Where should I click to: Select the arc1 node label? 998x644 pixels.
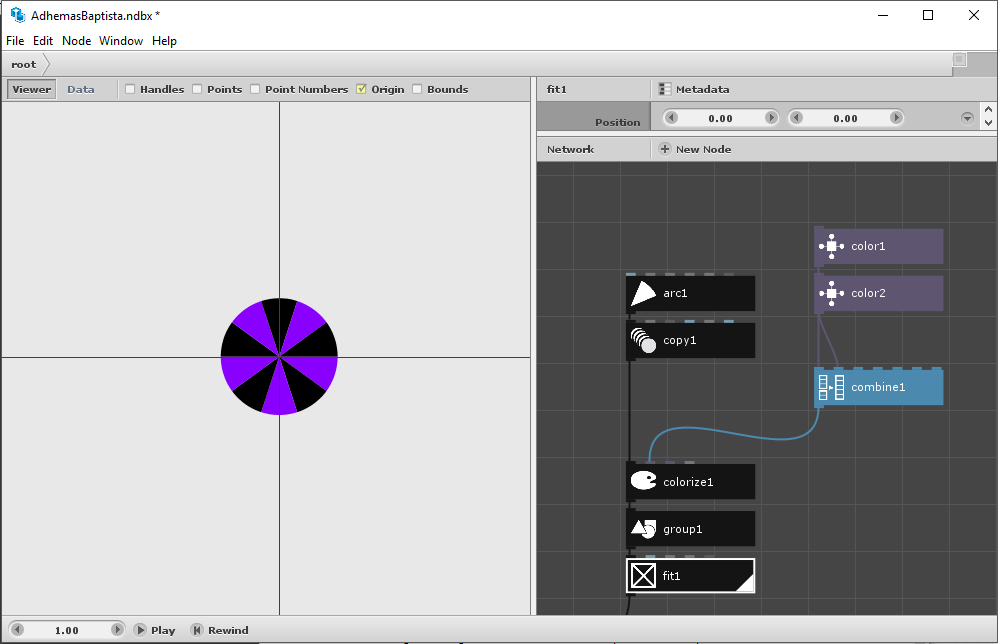(675, 293)
